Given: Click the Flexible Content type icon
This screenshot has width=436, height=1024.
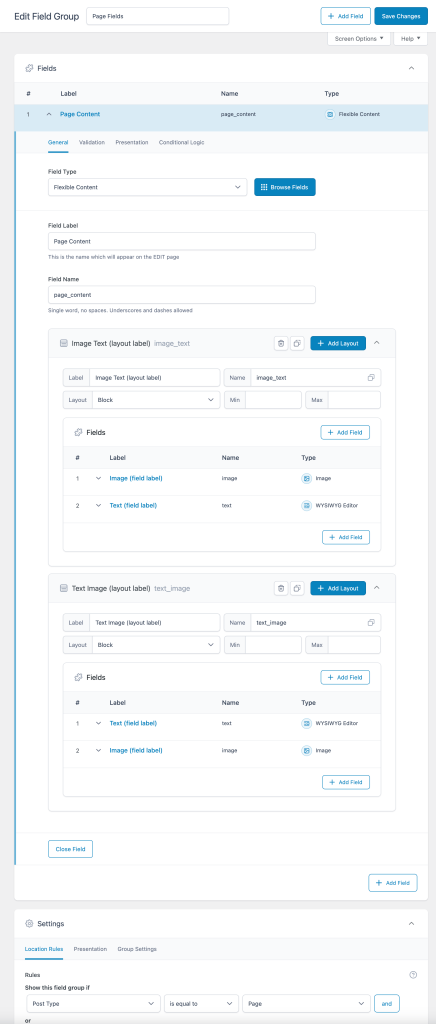Looking at the screenshot, I should tap(330, 114).
